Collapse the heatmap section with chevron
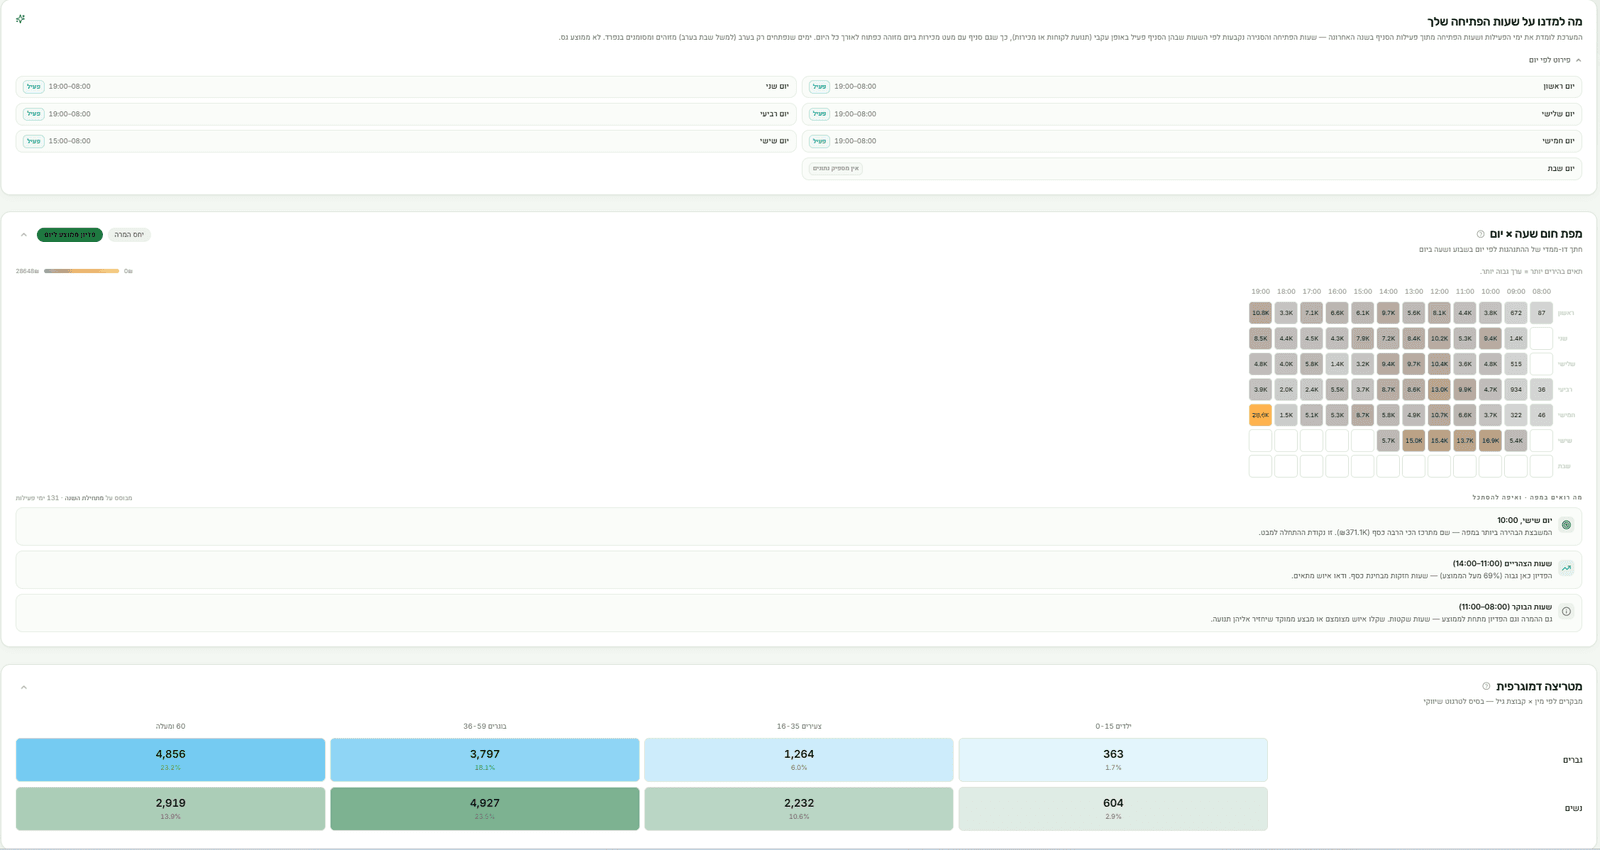This screenshot has height=850, width=1600. 24,235
